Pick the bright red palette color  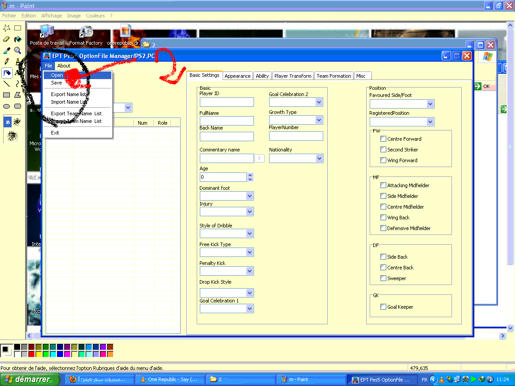31,354
